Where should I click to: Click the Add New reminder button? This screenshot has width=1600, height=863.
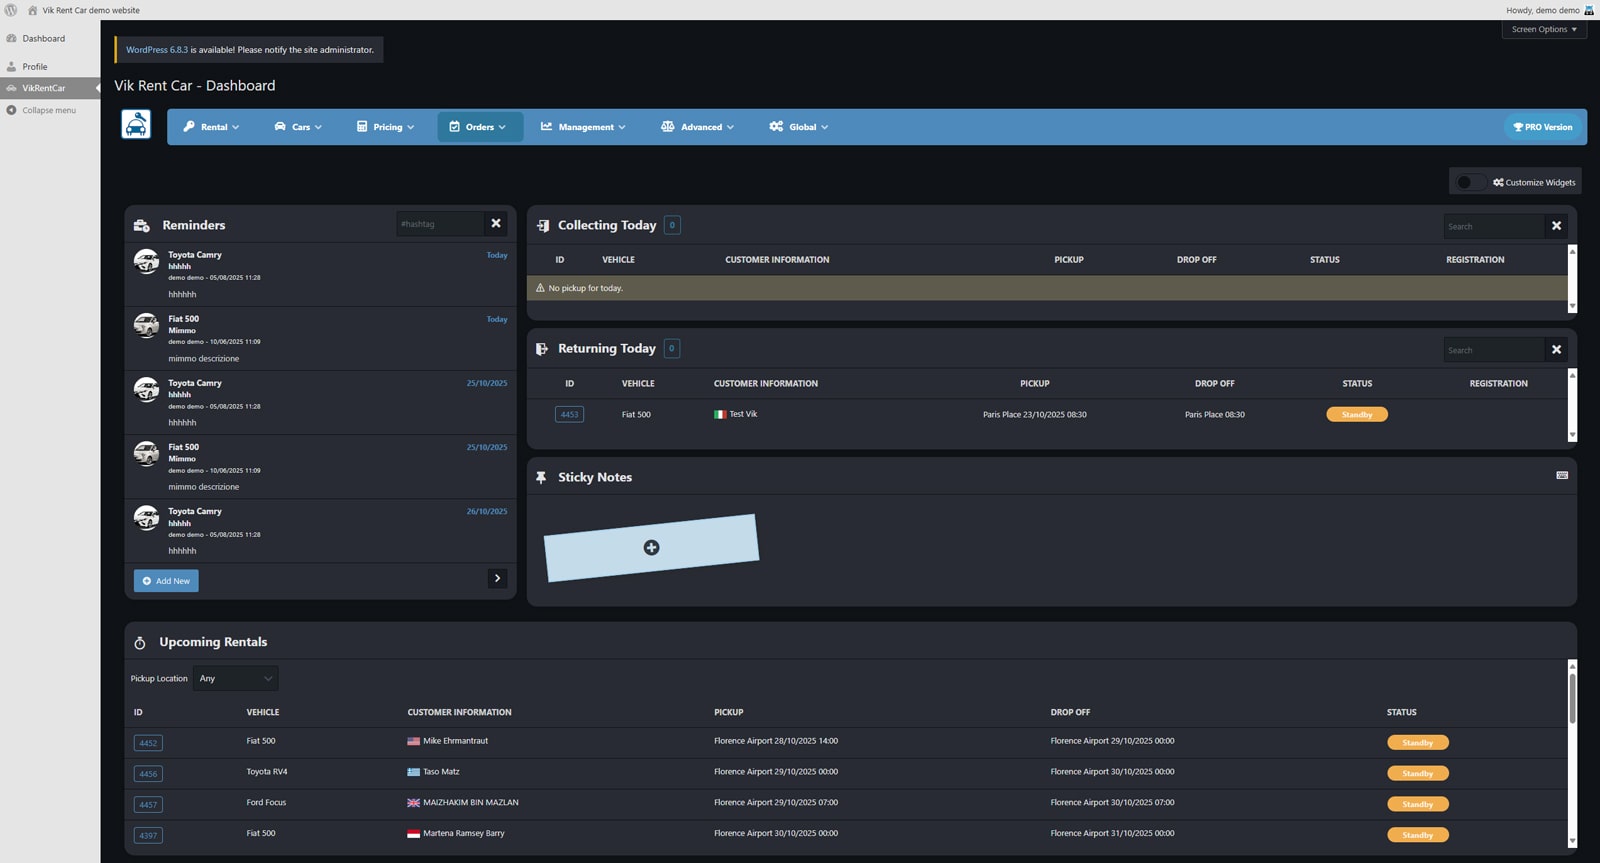pyautogui.click(x=166, y=581)
